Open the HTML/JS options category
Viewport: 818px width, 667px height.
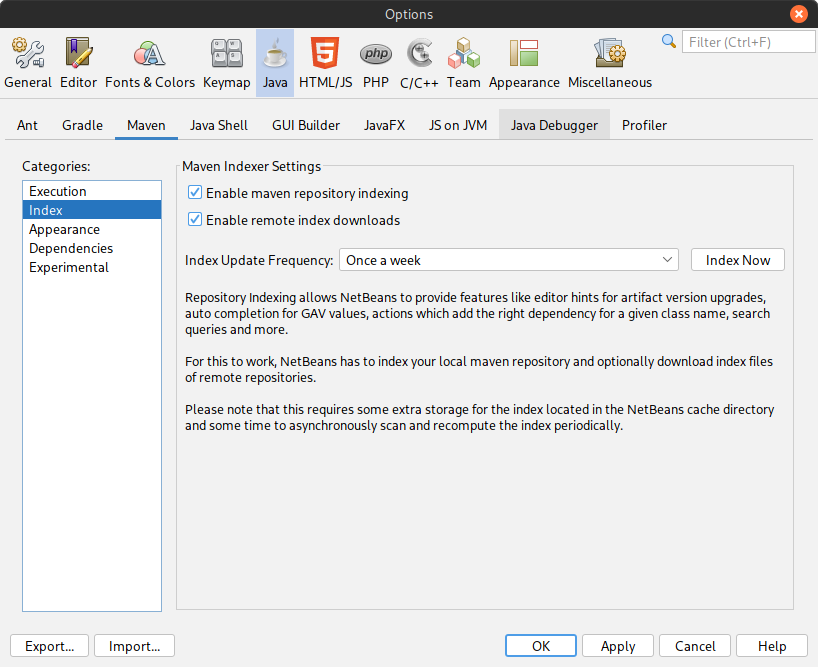(x=326, y=63)
